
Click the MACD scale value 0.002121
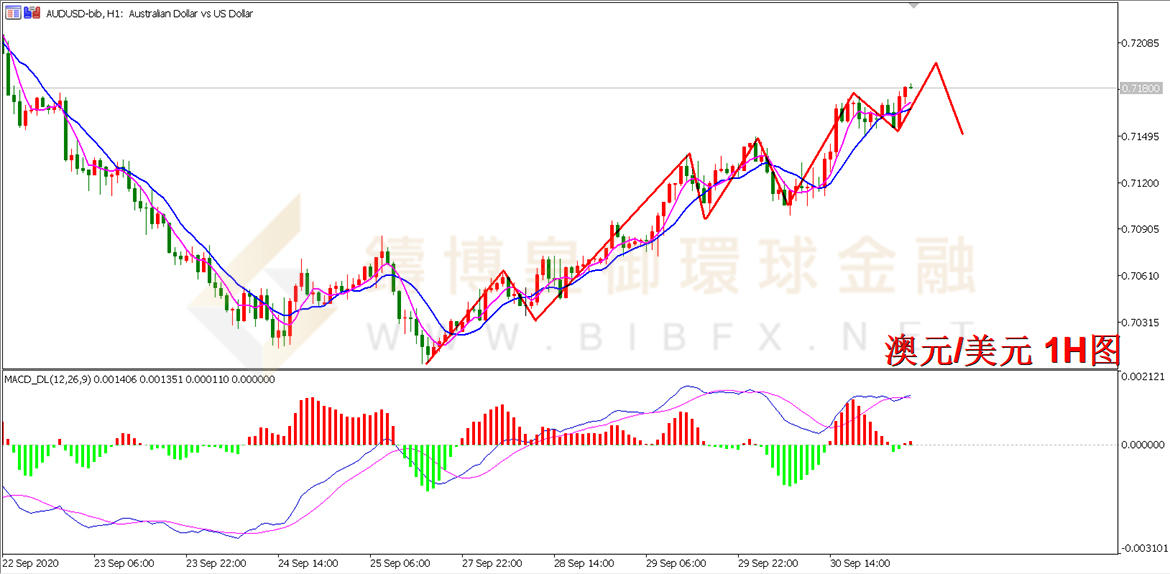[1142, 377]
